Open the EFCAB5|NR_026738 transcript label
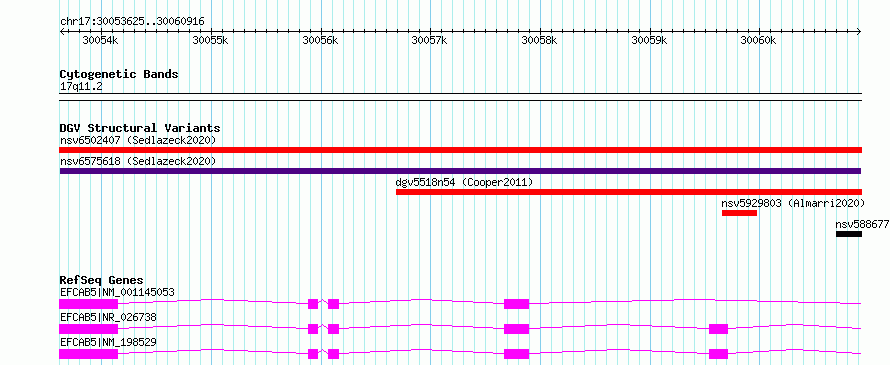Viewport: 890px width, 365px height. pos(108,317)
